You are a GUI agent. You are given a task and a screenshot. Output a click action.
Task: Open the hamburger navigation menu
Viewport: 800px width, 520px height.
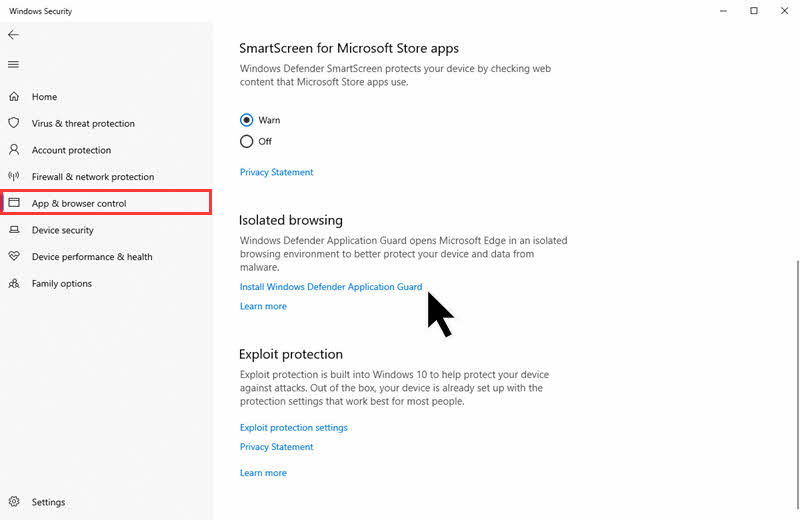[14, 64]
